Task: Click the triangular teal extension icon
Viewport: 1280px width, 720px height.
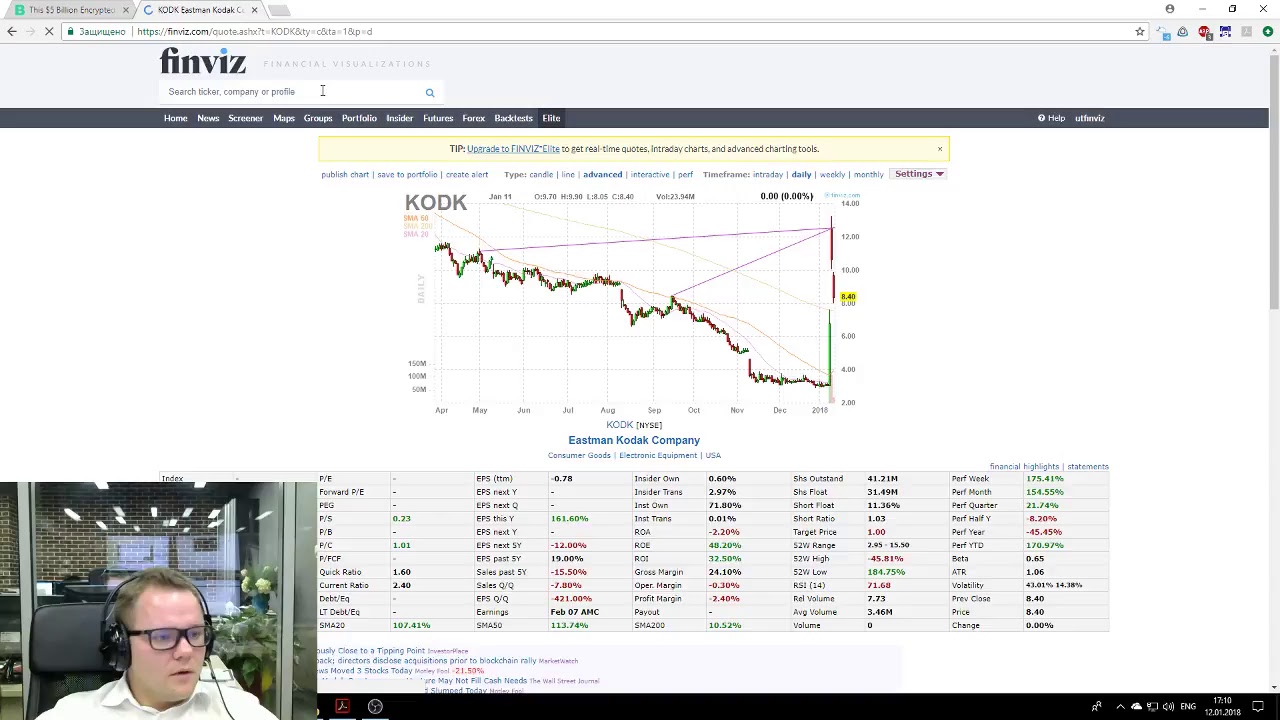Action: point(1183,32)
